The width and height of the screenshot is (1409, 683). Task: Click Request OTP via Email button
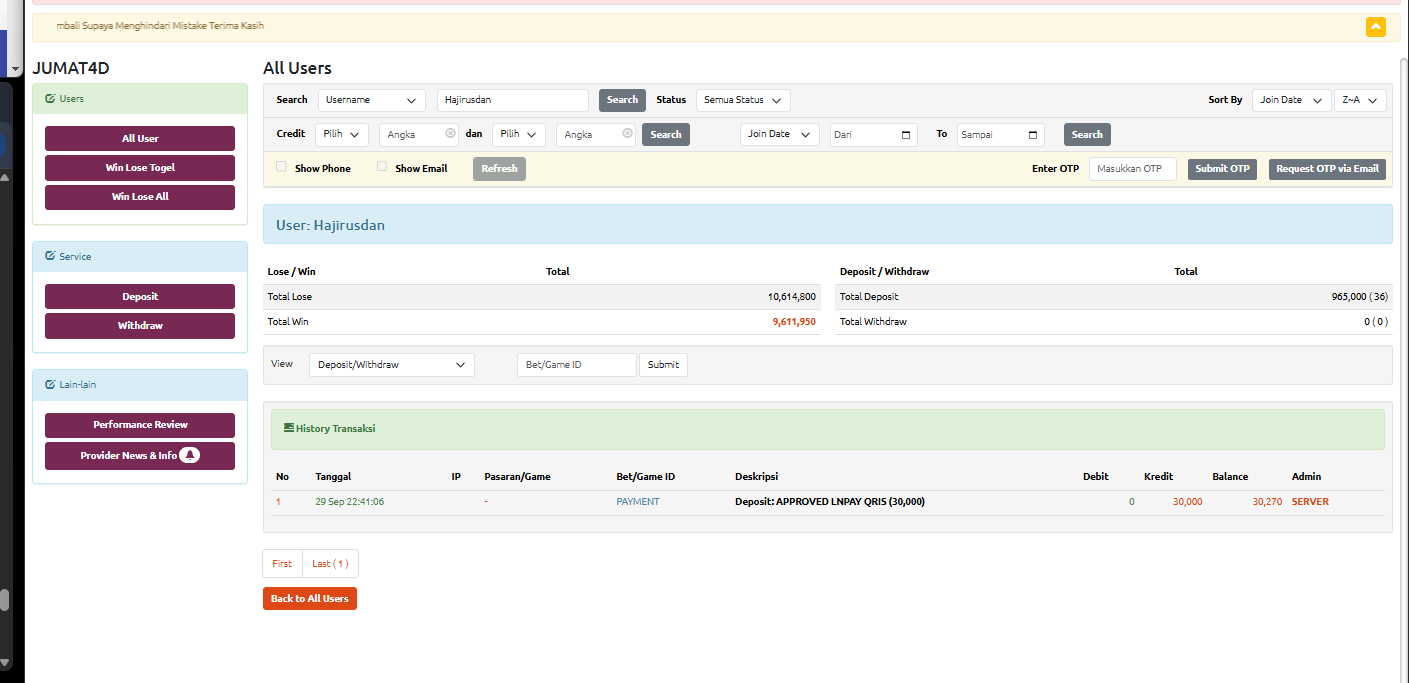point(1327,169)
